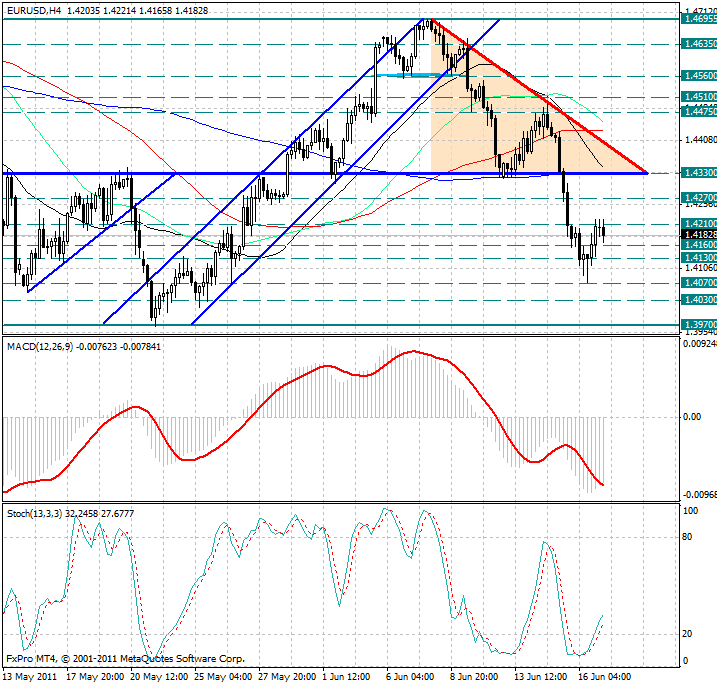The image size is (717, 684).
Task: Click the 13 May 2011 date label
Action: pyautogui.click(x=30, y=677)
